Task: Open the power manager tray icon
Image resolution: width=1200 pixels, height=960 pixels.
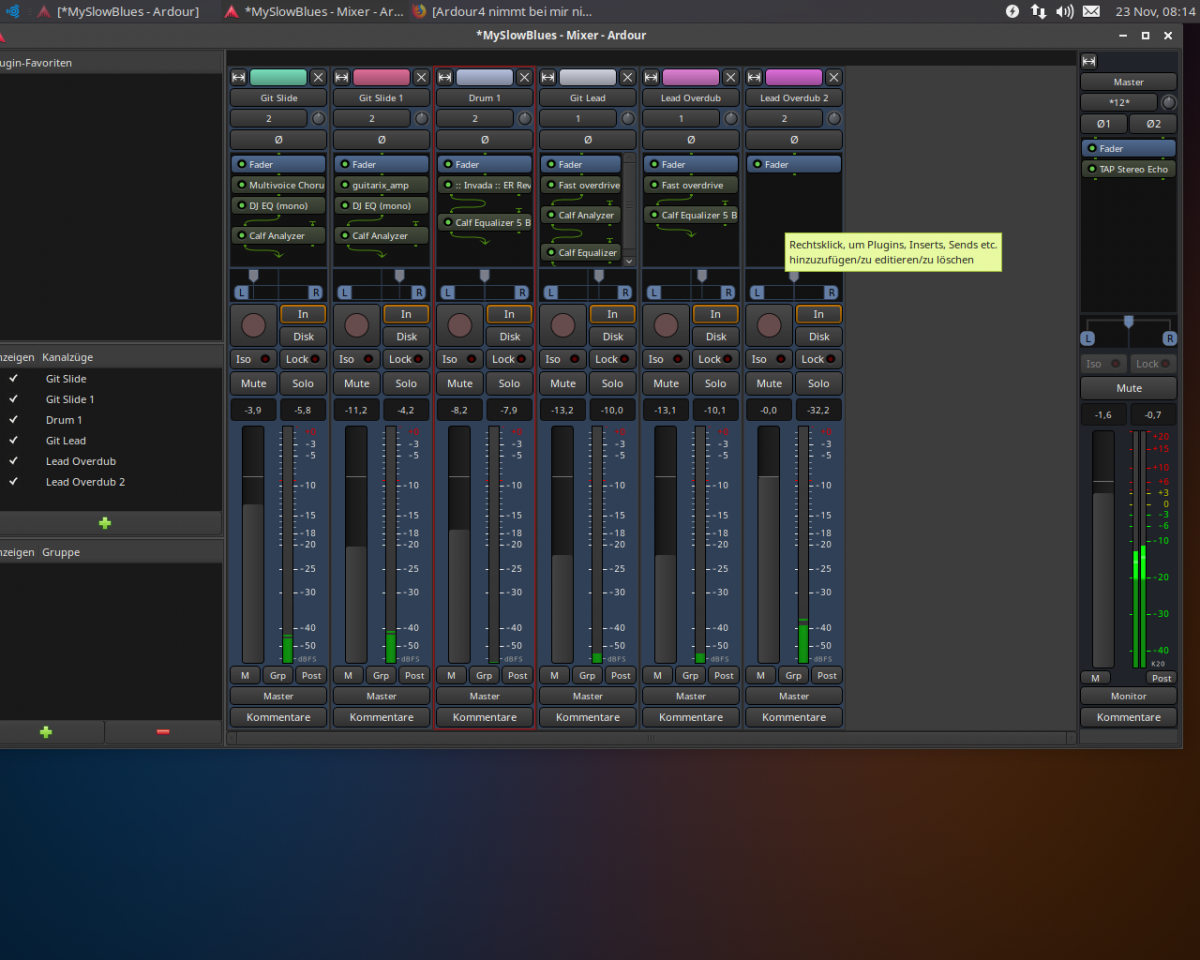Action: click(x=1012, y=11)
